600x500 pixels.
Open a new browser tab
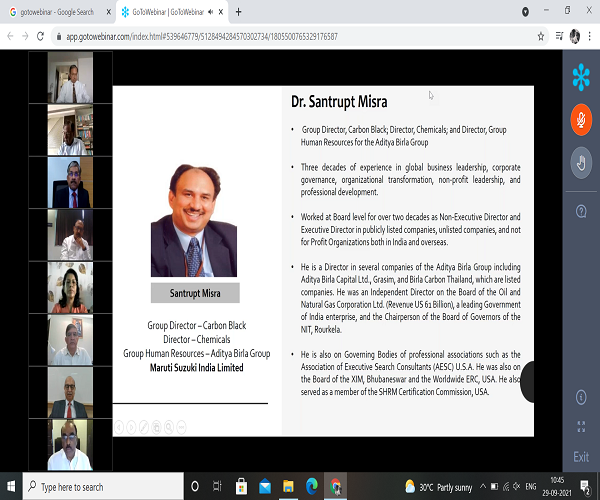[238, 12]
